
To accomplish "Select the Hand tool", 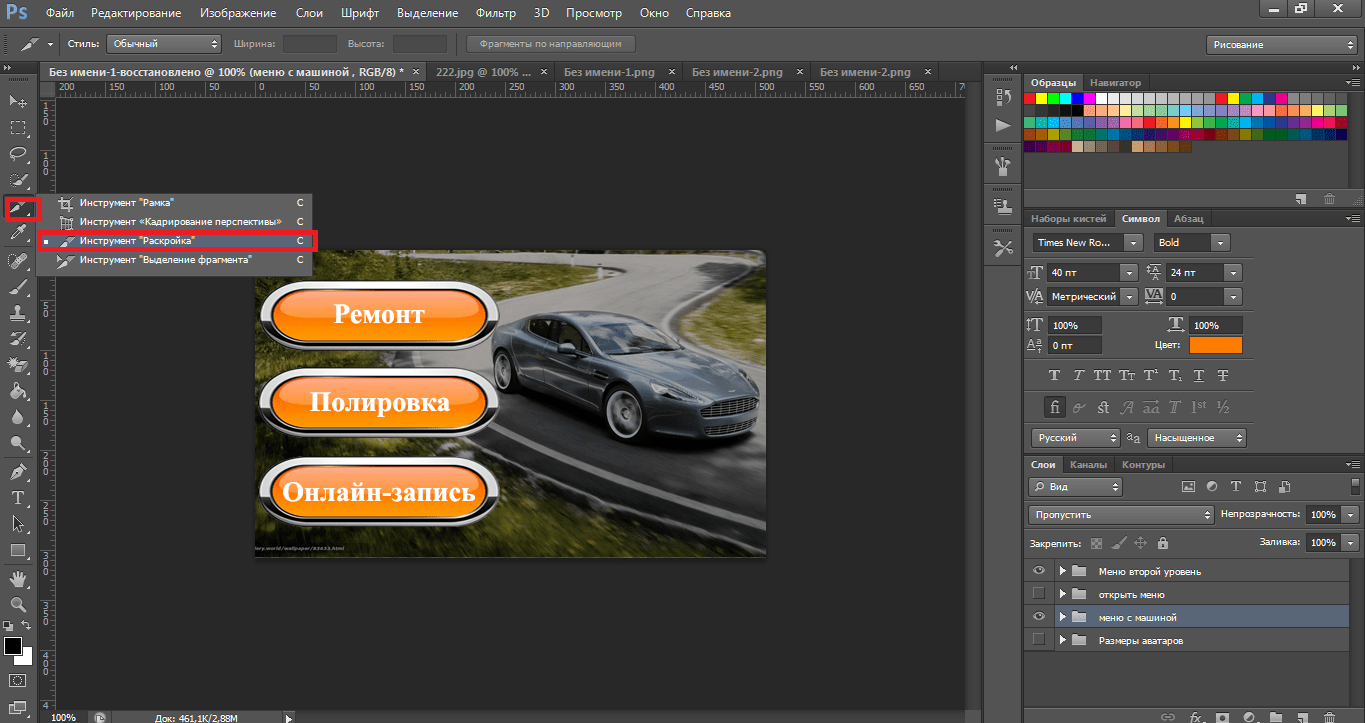I will pos(18,578).
